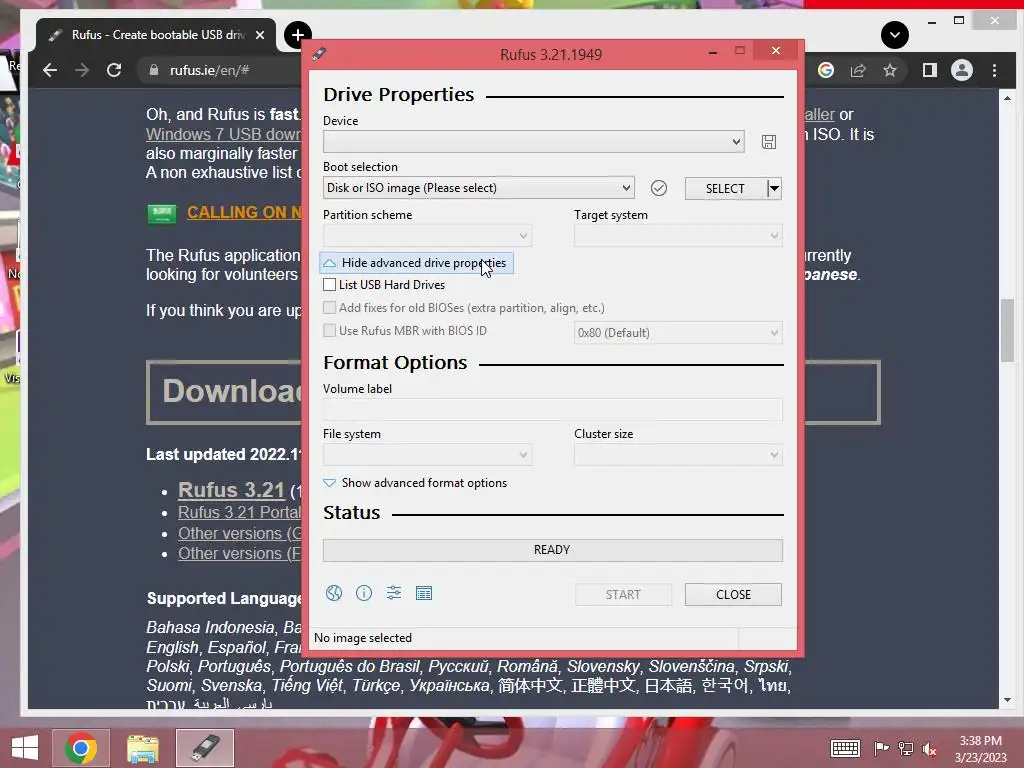Click No image selected status text
Screen dimensions: 1024x768
(x=363, y=638)
